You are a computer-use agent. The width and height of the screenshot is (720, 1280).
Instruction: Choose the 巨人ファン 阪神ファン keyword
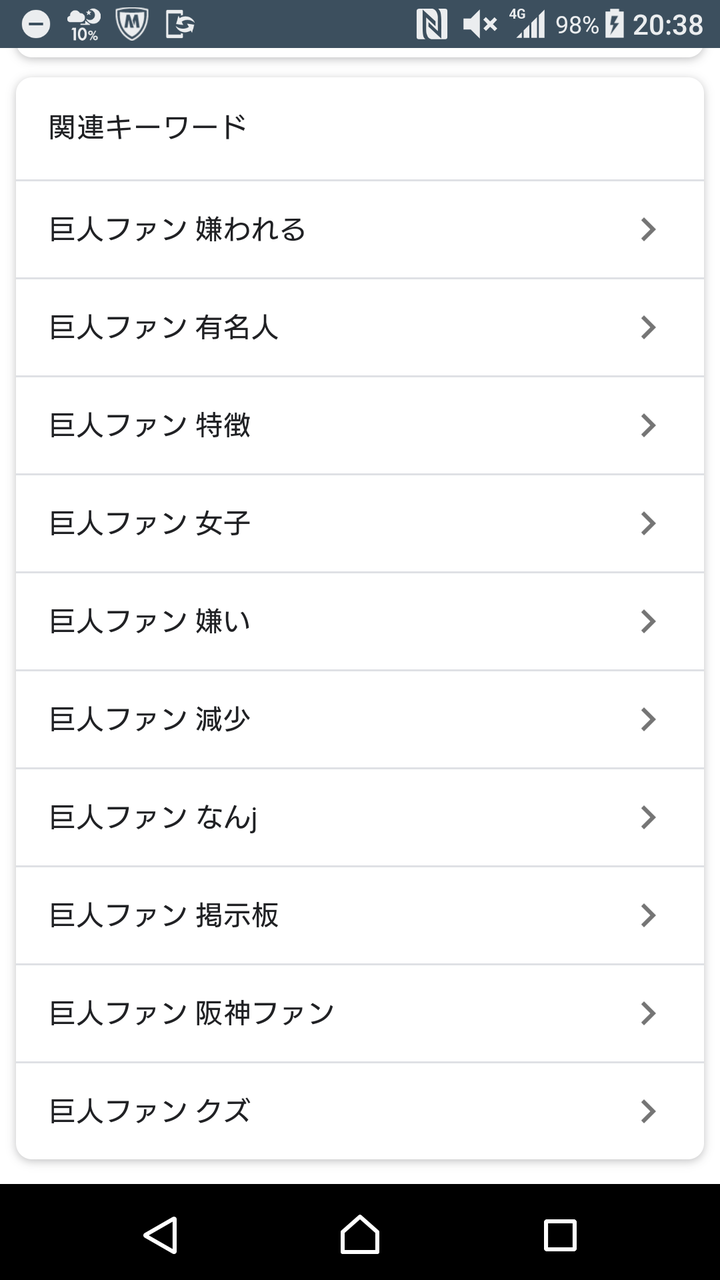pos(192,1014)
